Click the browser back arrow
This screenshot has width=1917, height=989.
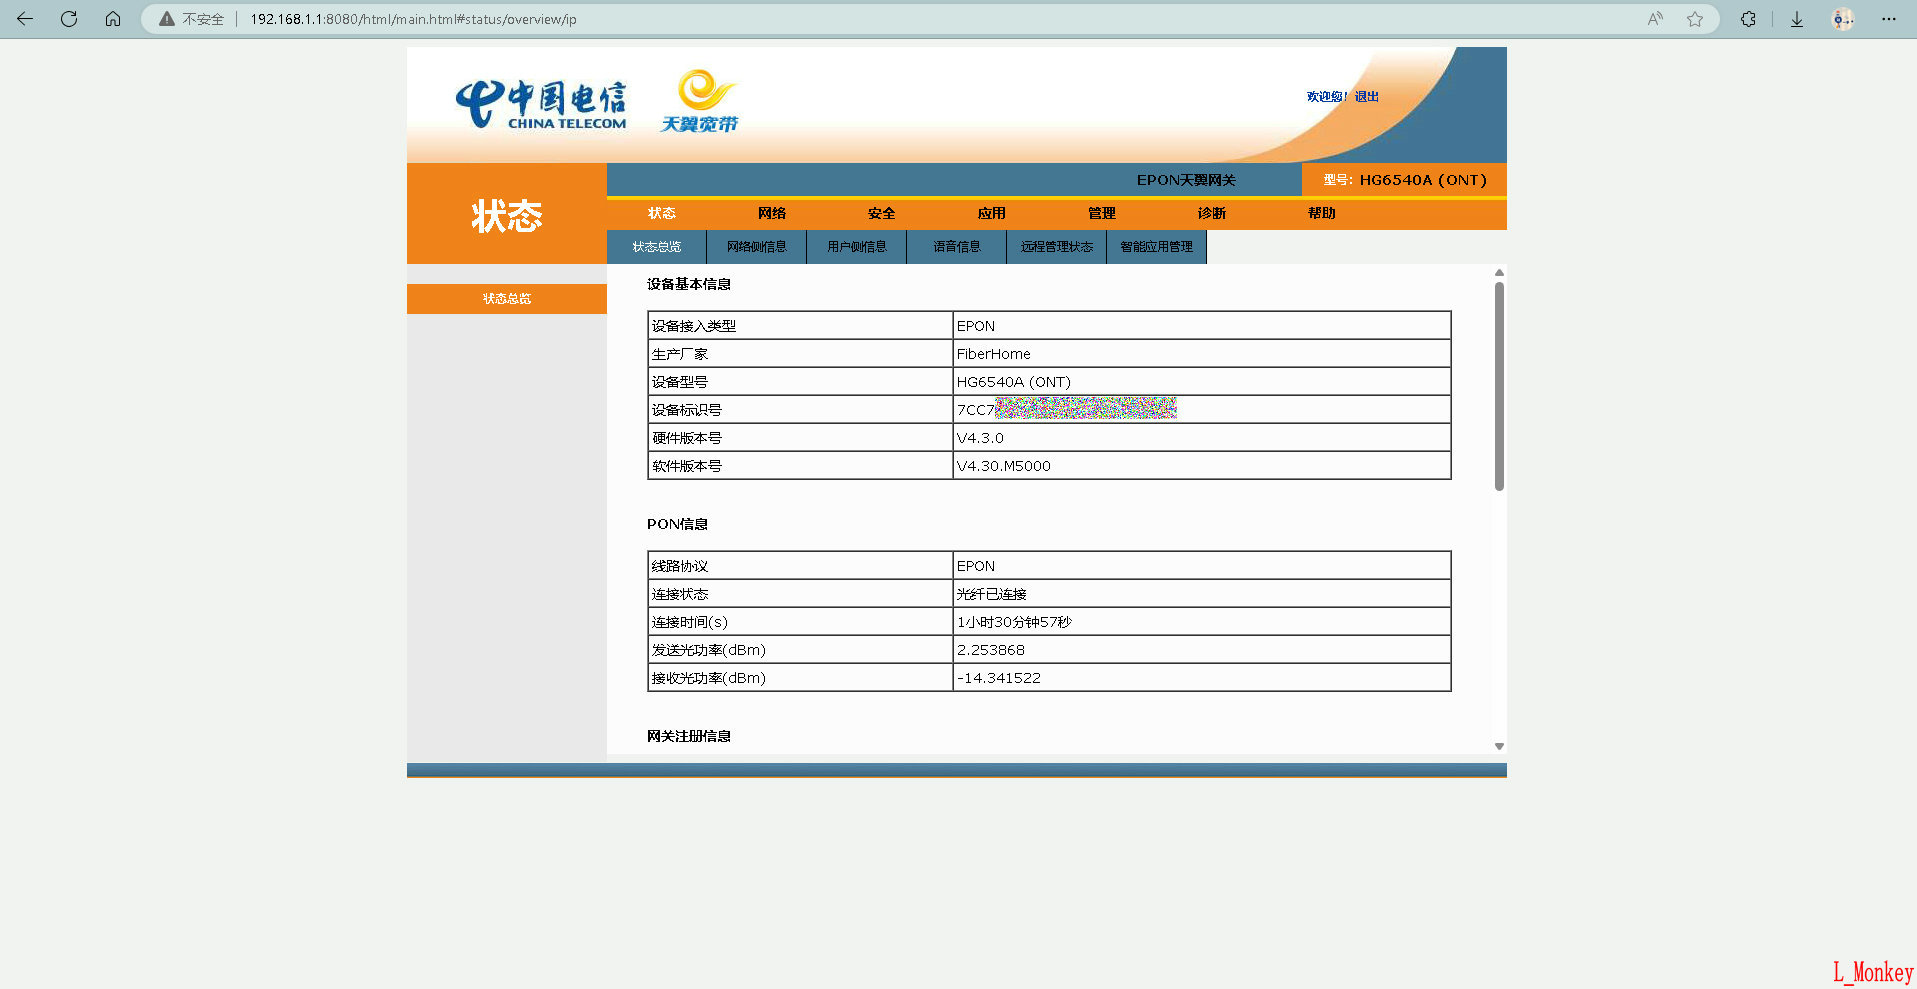[x=25, y=19]
